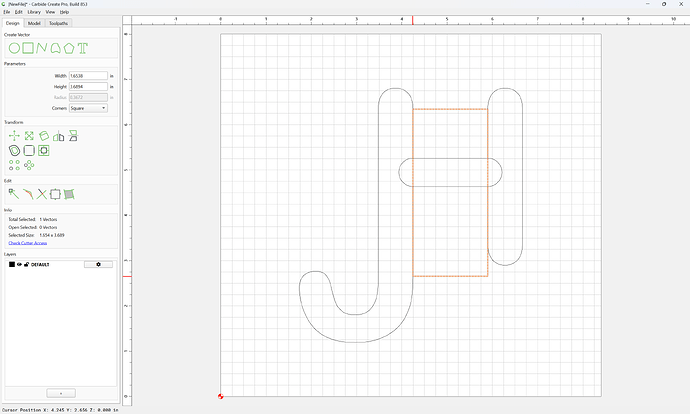Select the Polygon vector tool
Viewport: 690px width, 414px height.
[x=69, y=48]
